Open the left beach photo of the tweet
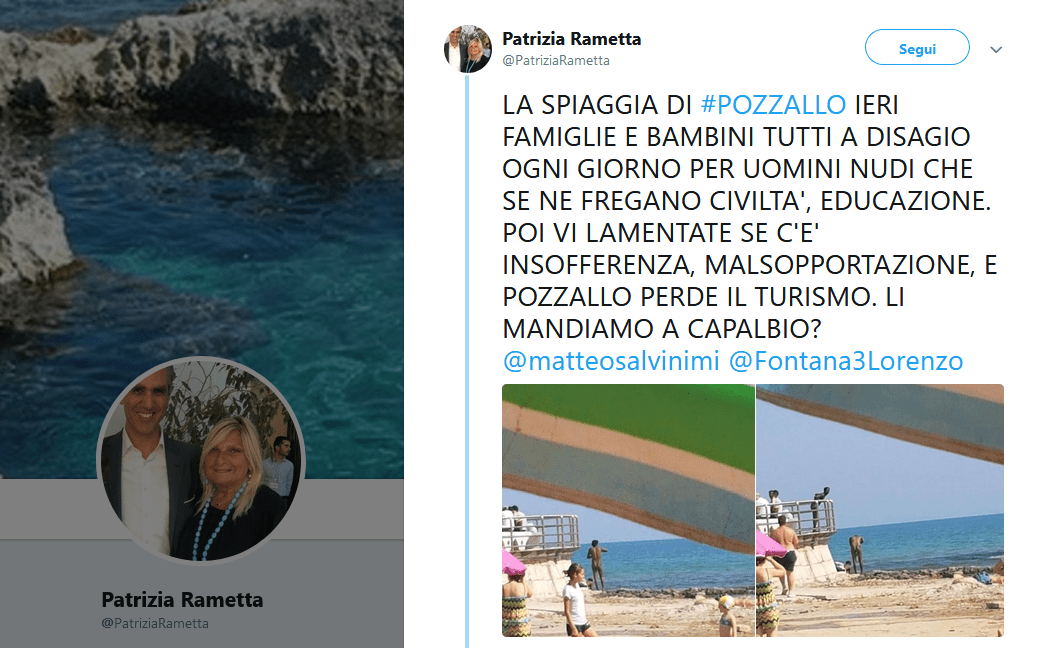The image size is (1042, 648). pyautogui.click(x=628, y=510)
